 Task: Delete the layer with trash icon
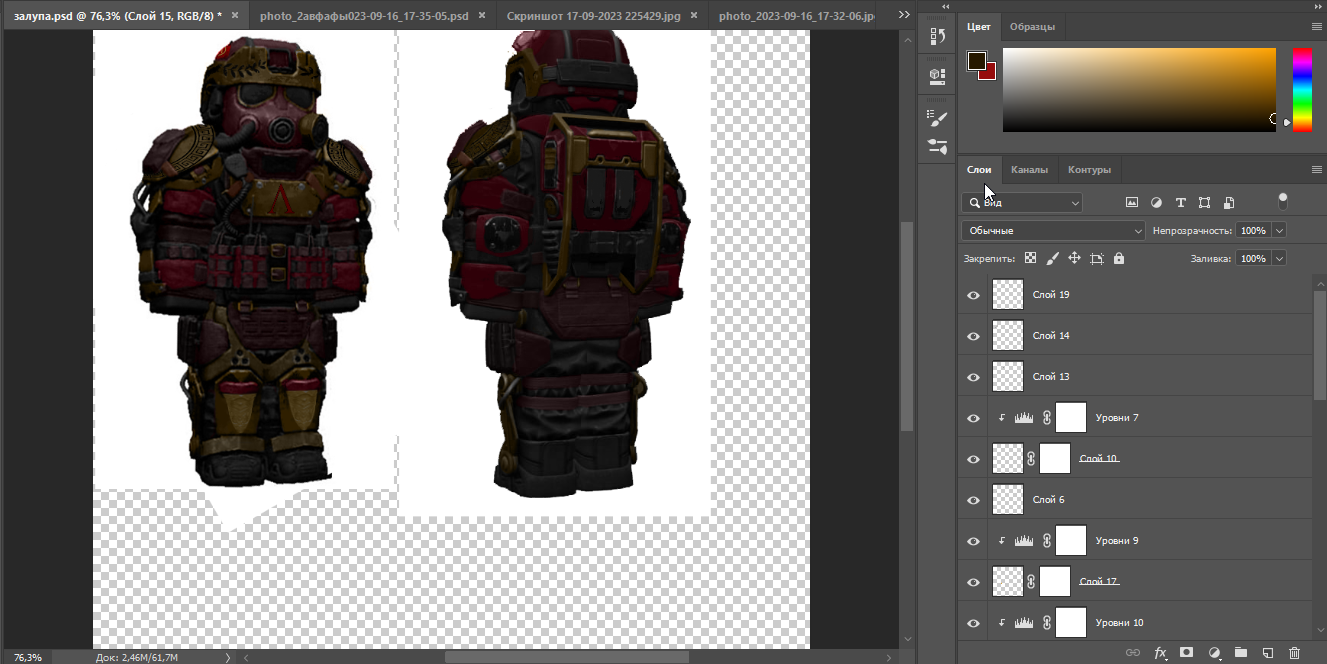click(1295, 653)
